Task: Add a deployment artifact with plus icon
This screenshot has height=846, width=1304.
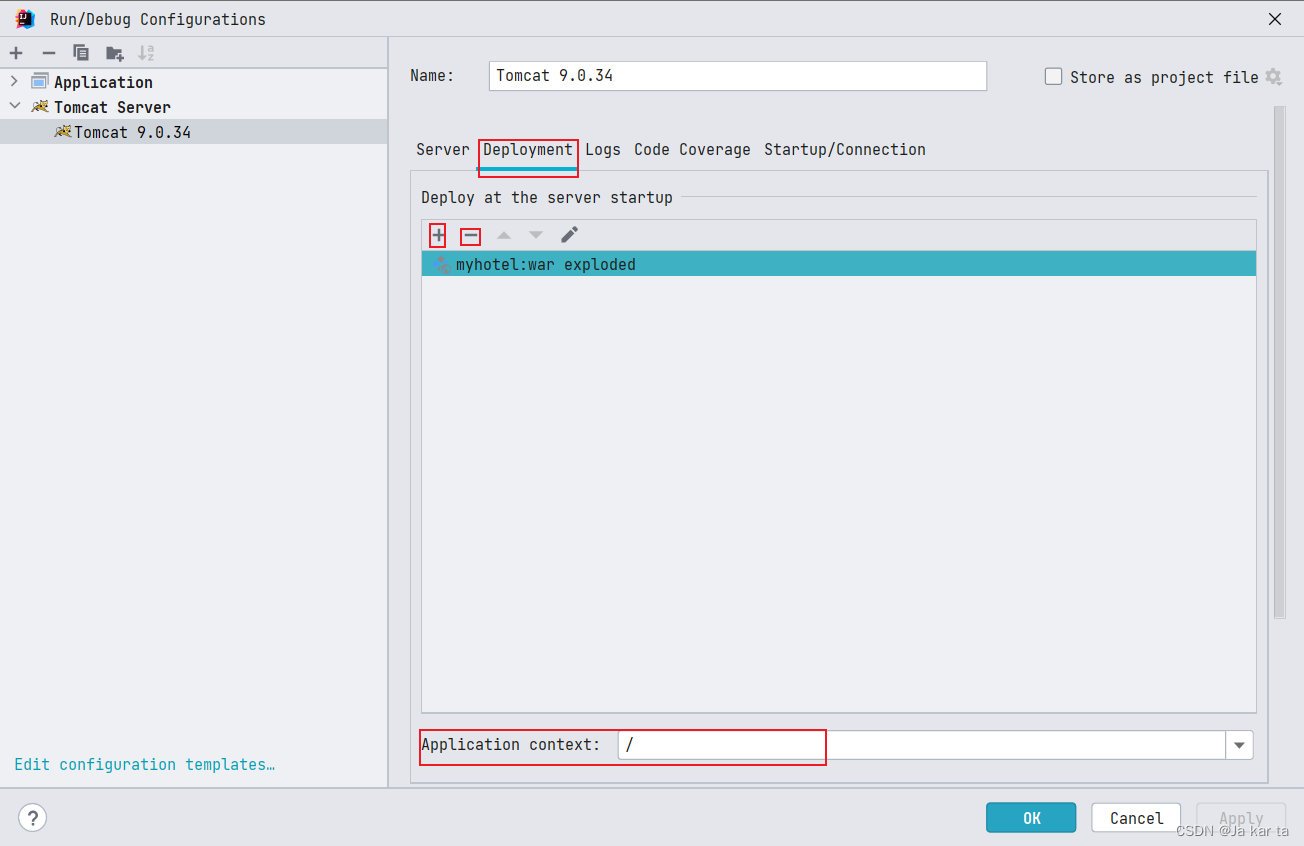Action: point(438,235)
